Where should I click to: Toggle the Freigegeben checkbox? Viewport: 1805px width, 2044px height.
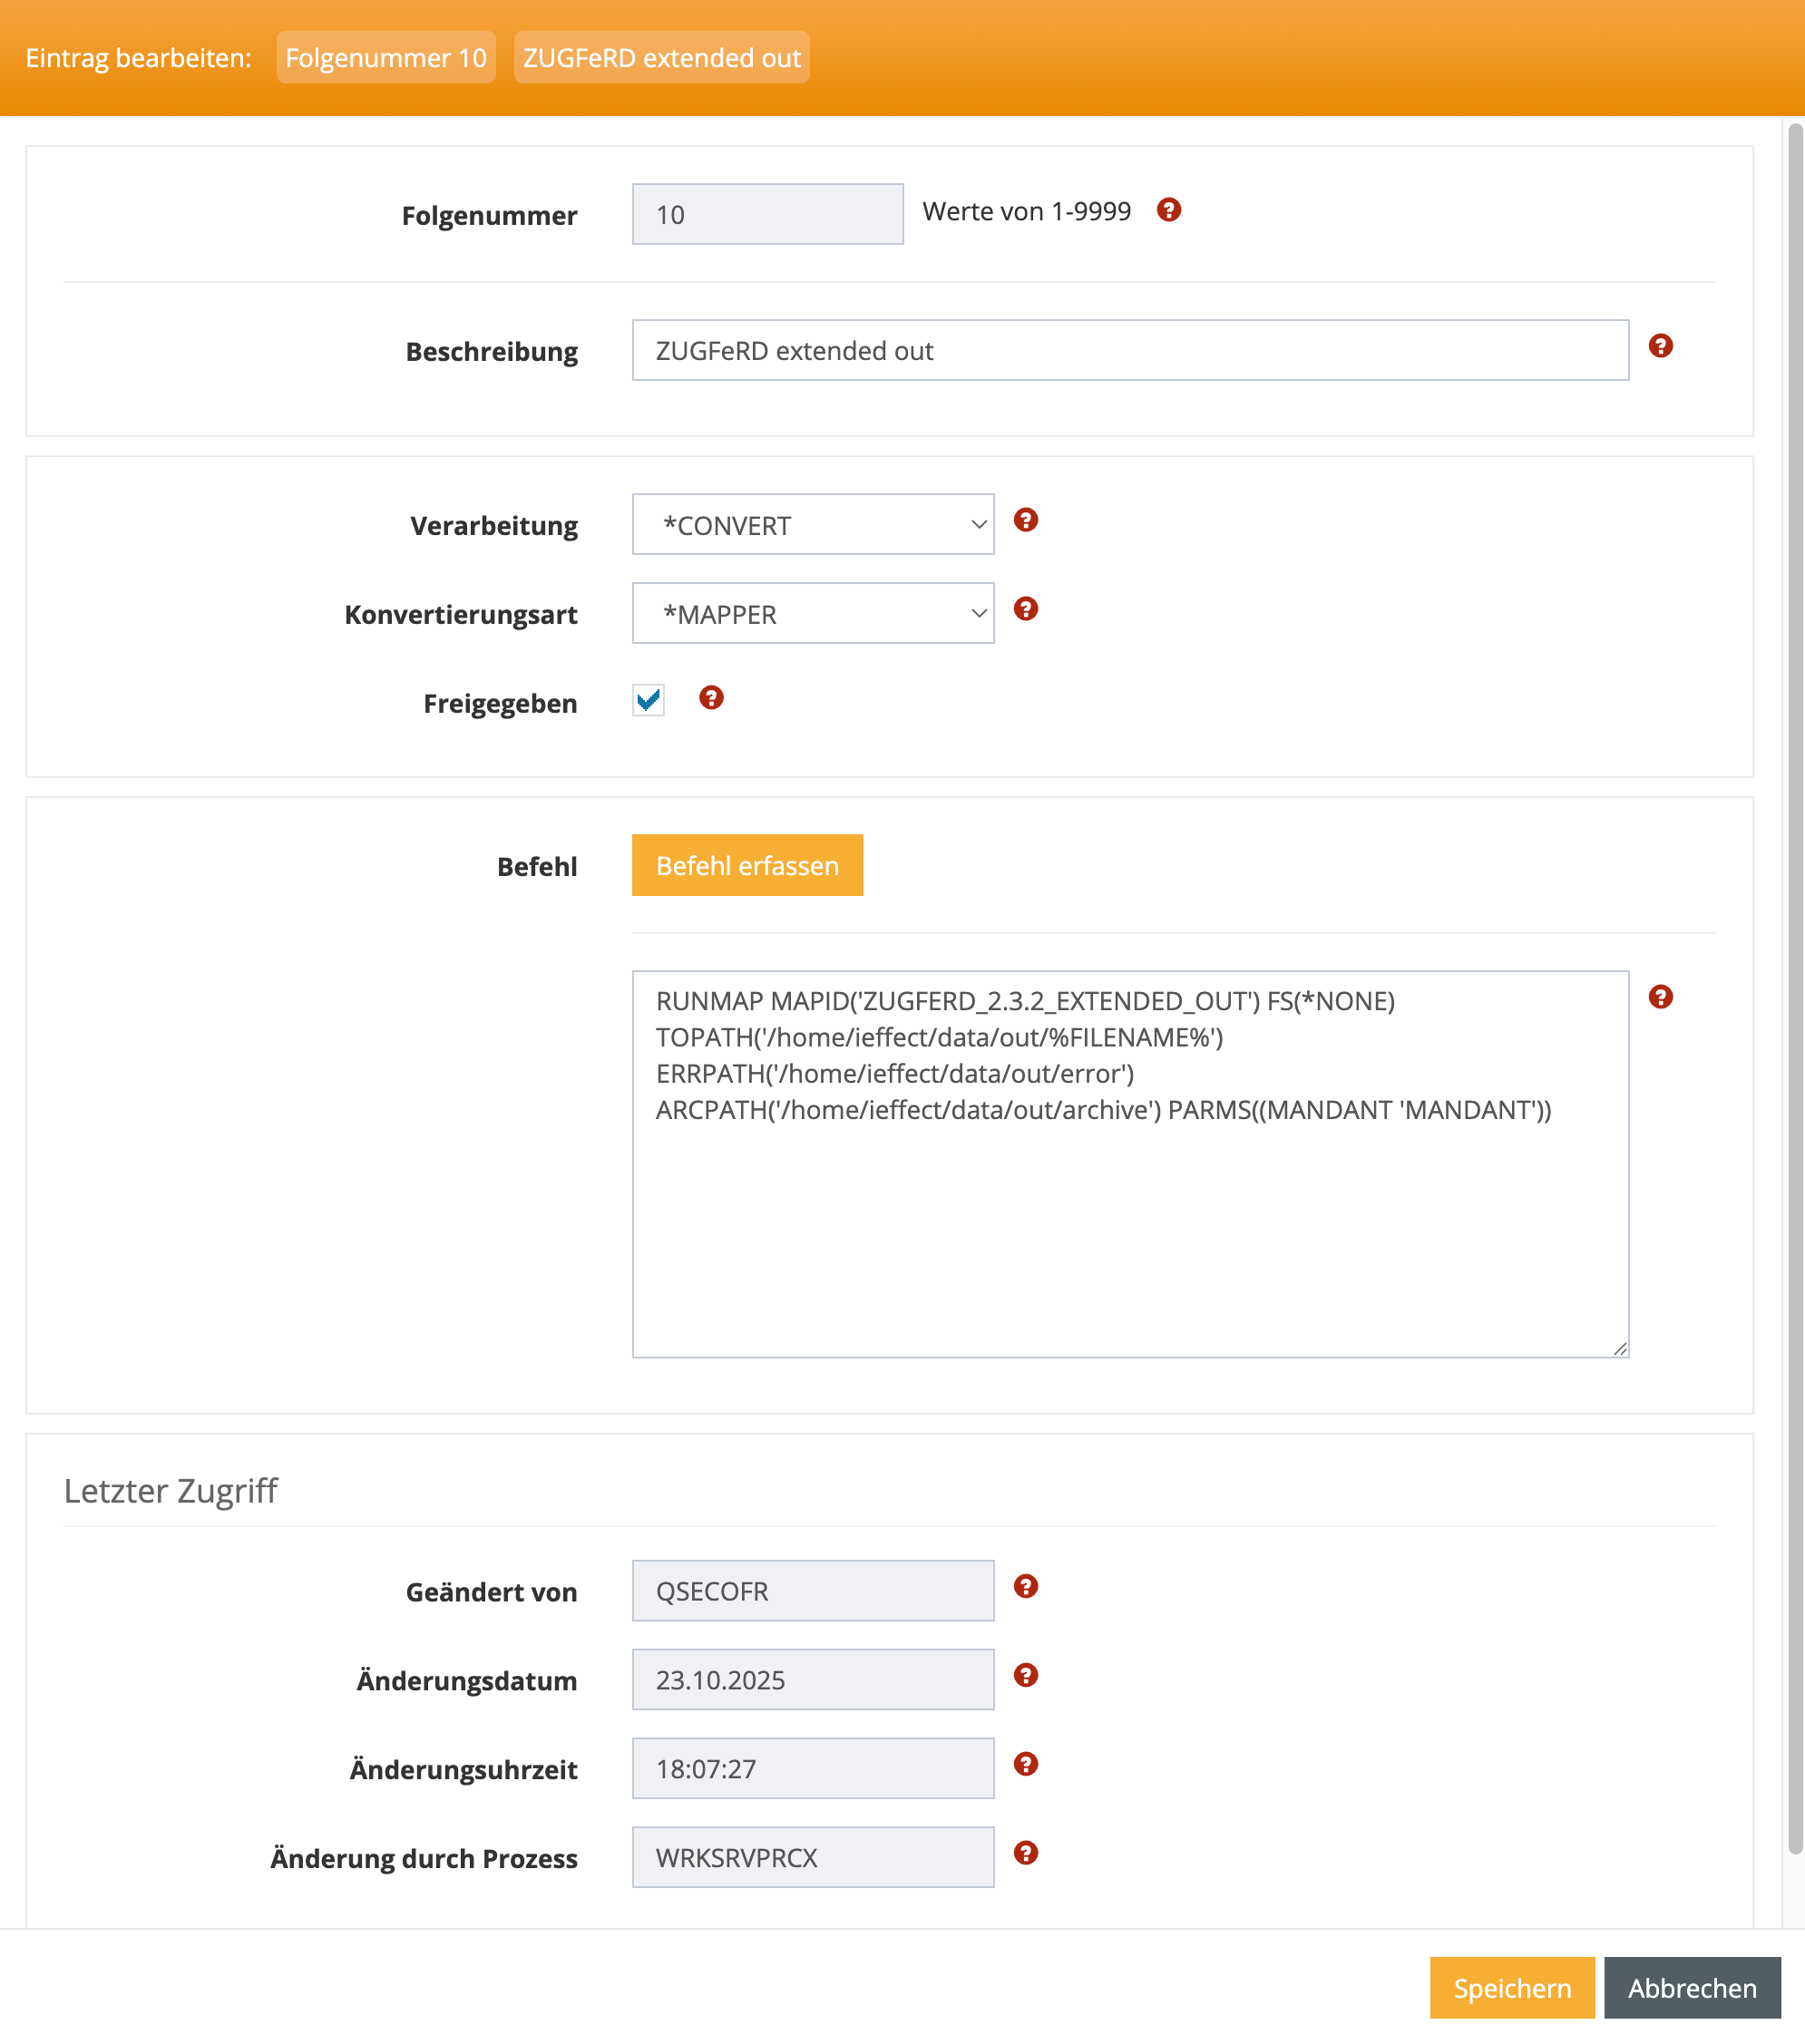(x=648, y=700)
